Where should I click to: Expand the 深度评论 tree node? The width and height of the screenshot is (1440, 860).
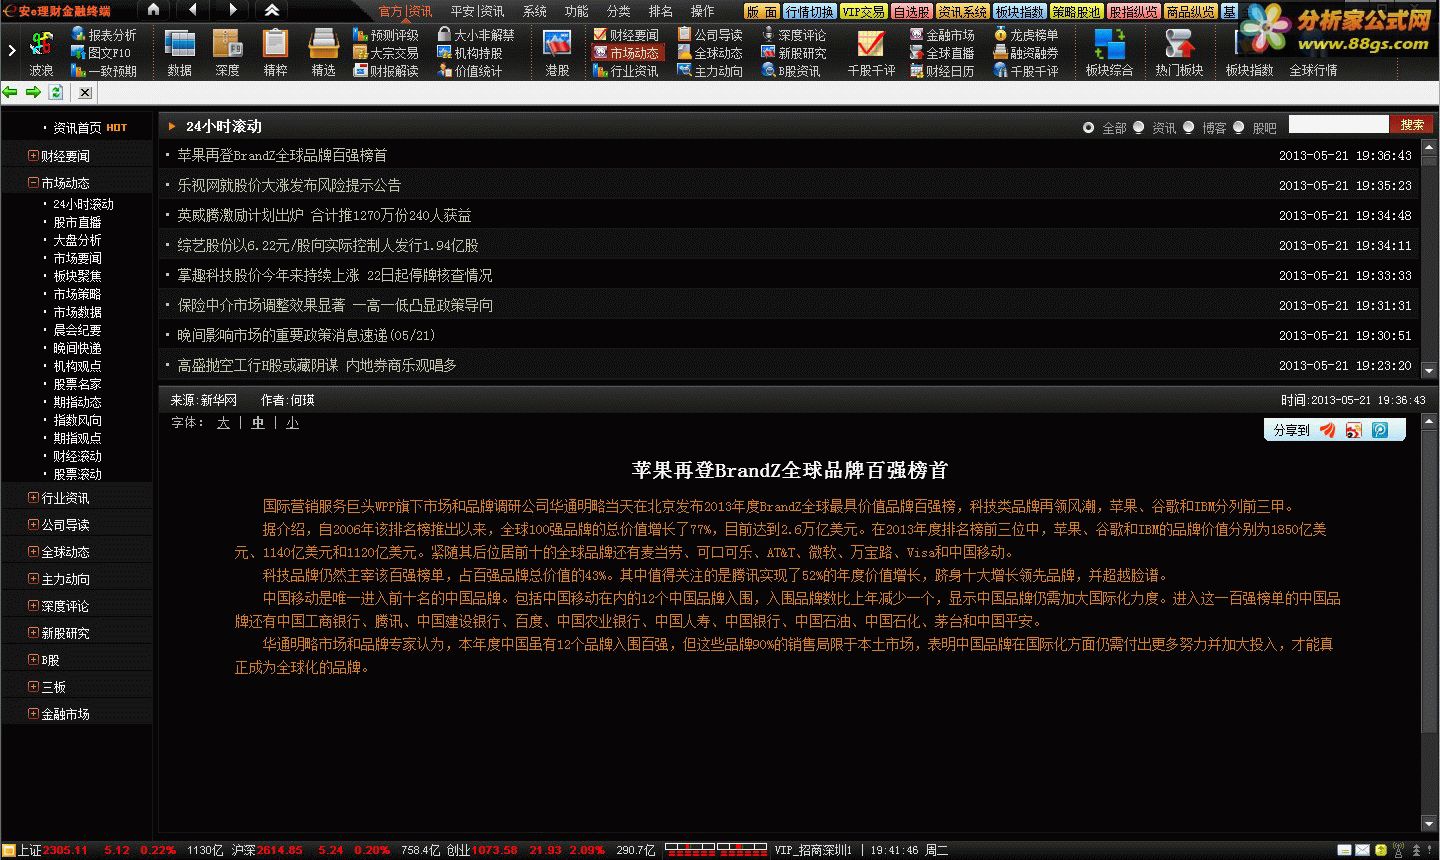33,605
